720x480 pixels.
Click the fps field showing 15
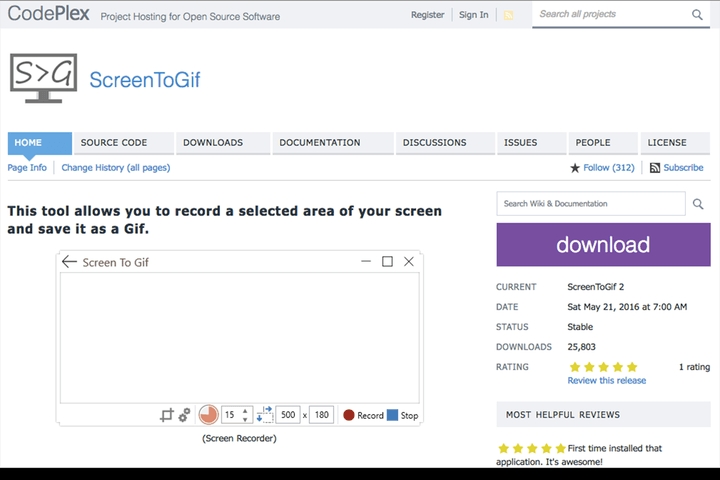click(x=237, y=415)
